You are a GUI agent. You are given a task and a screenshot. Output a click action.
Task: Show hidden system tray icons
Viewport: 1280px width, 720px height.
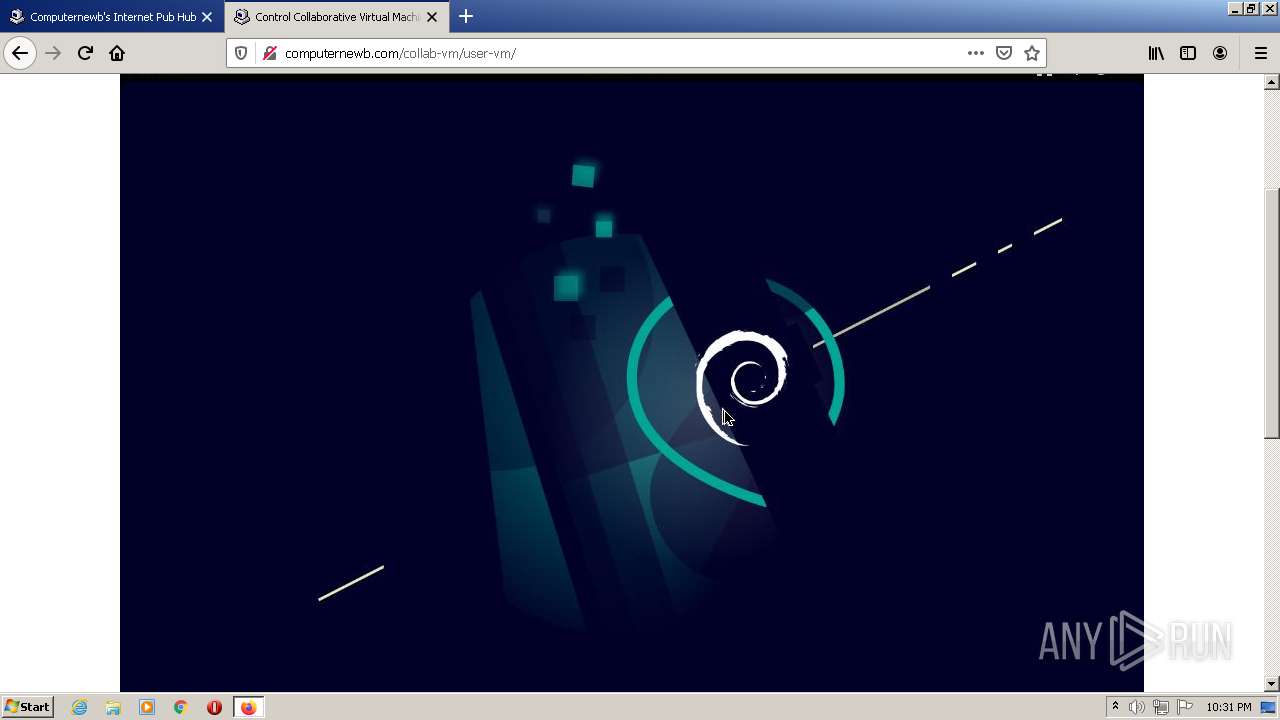[x=1115, y=707]
